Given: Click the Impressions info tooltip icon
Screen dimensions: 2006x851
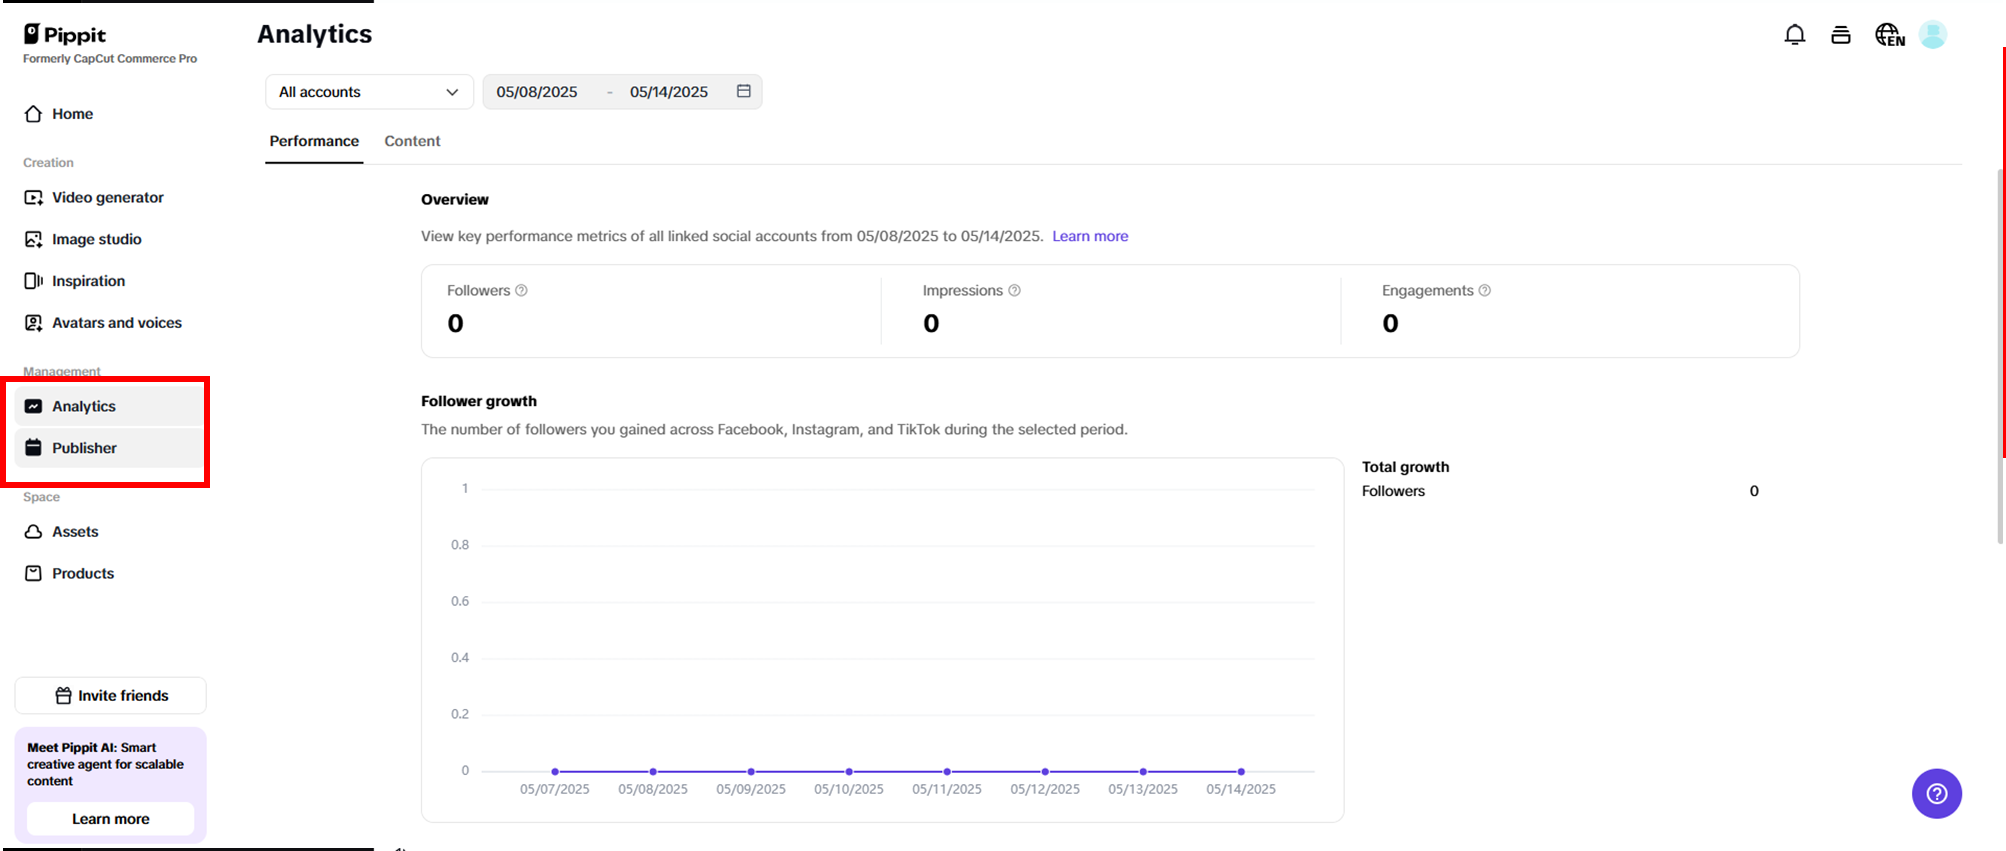Looking at the screenshot, I should click(x=1014, y=291).
